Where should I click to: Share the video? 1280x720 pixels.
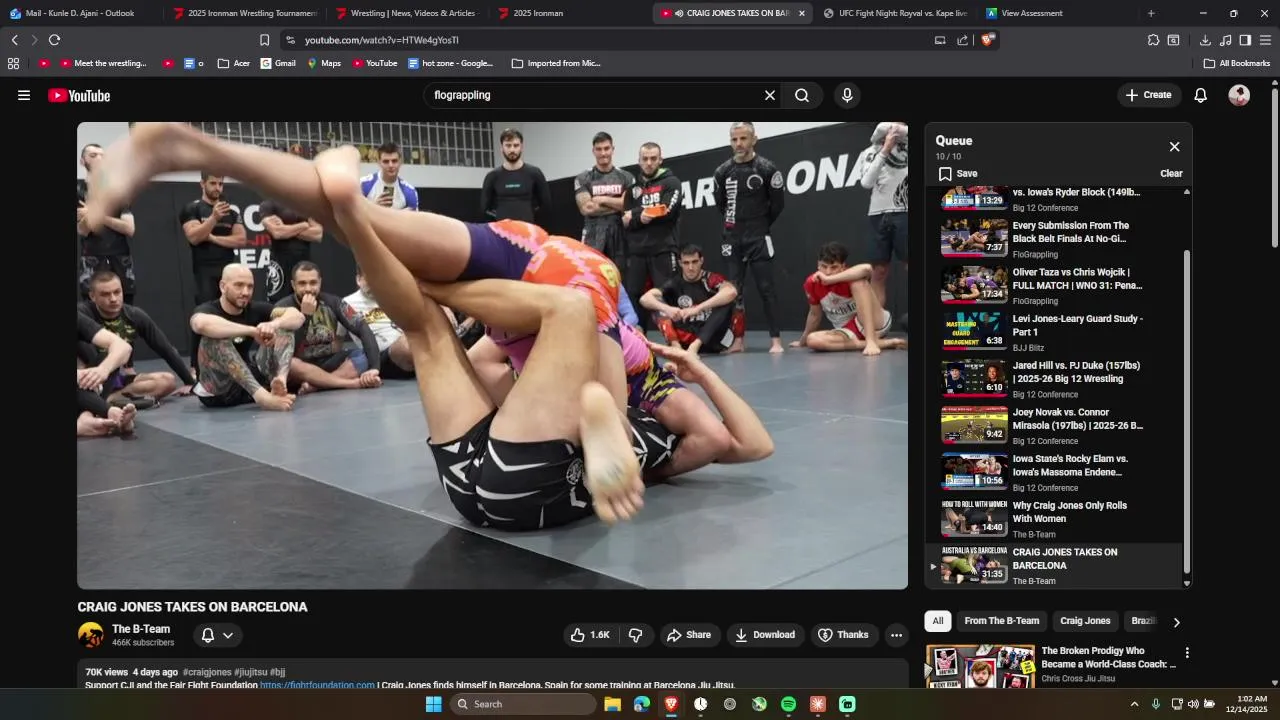pos(689,635)
